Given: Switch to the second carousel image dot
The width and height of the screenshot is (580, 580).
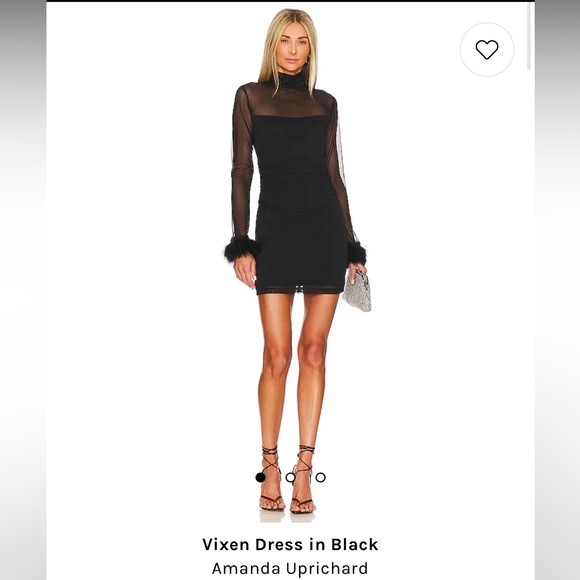Looking at the screenshot, I should [290, 478].
